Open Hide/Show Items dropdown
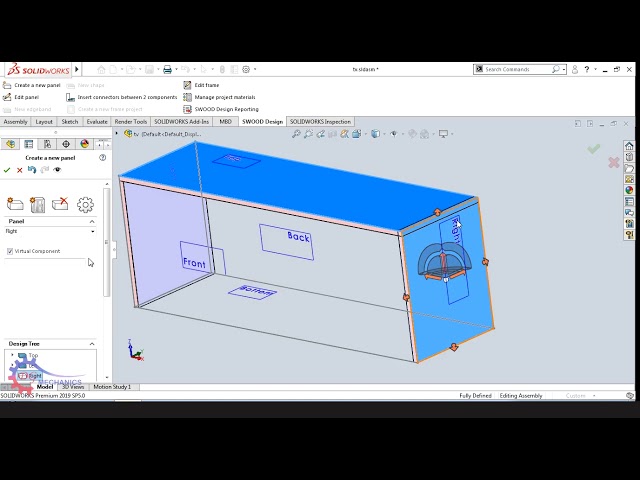640x480 pixels. pos(394,134)
